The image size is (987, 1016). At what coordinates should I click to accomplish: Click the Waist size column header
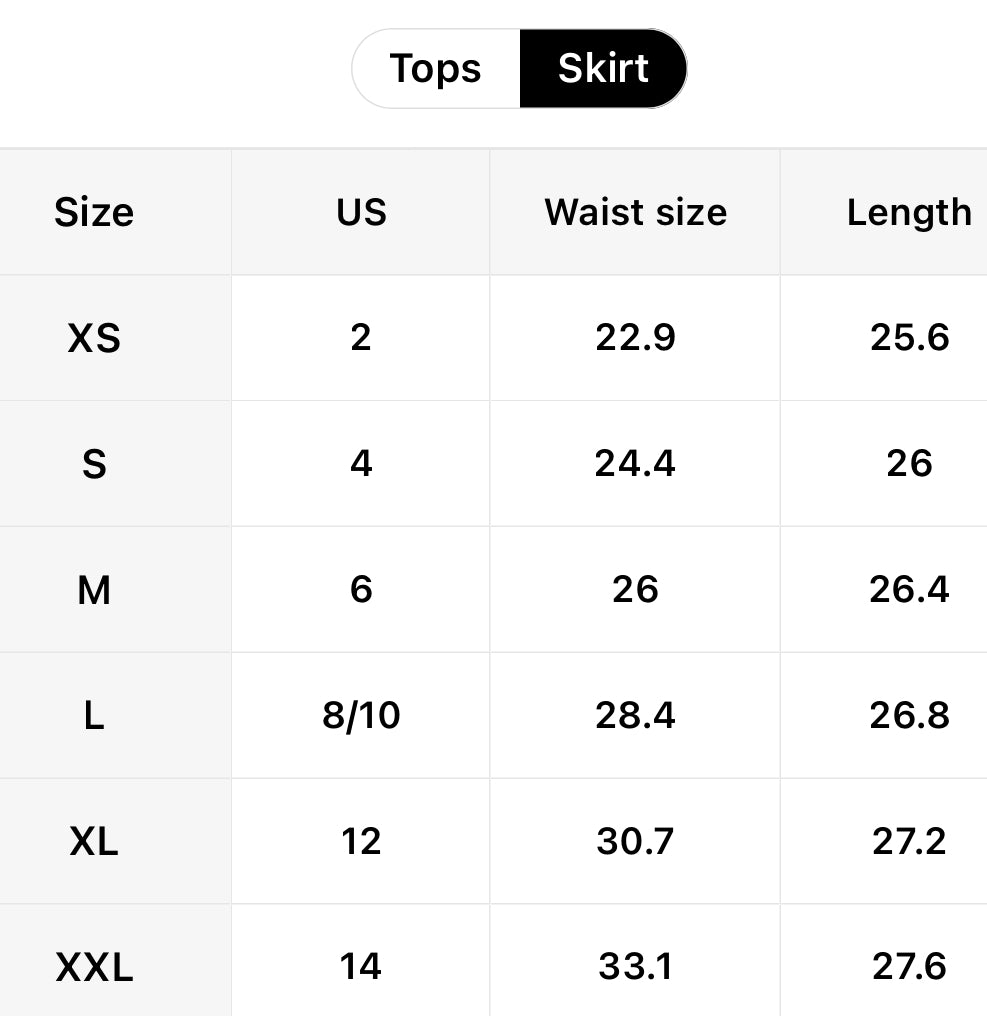click(x=634, y=212)
